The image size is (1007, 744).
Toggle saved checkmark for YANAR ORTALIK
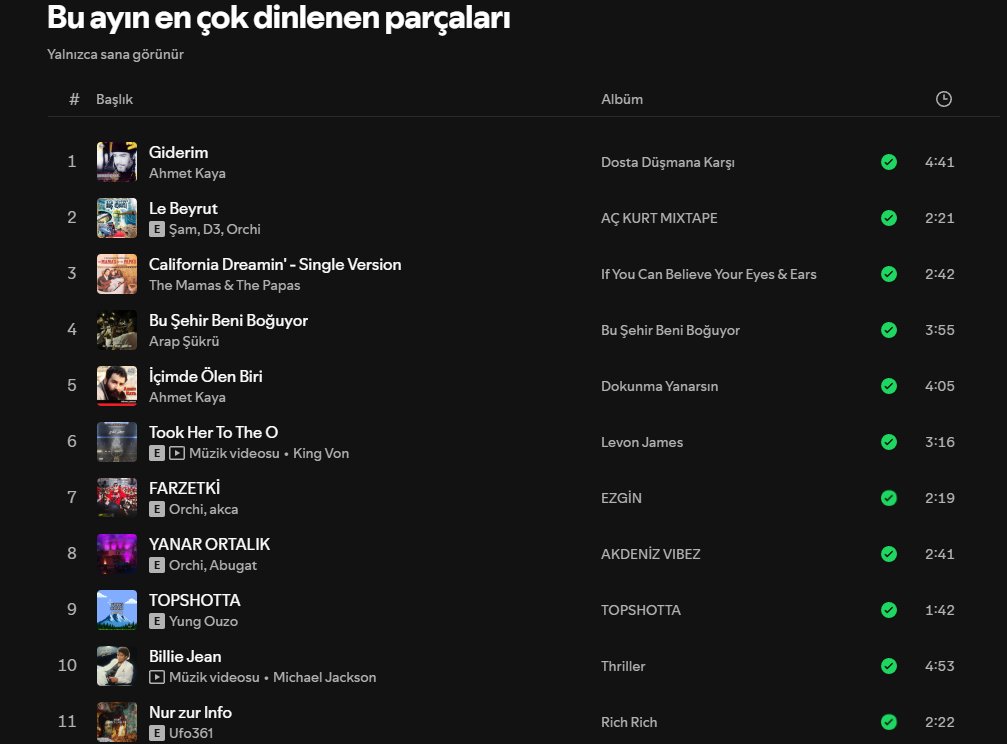[889, 554]
